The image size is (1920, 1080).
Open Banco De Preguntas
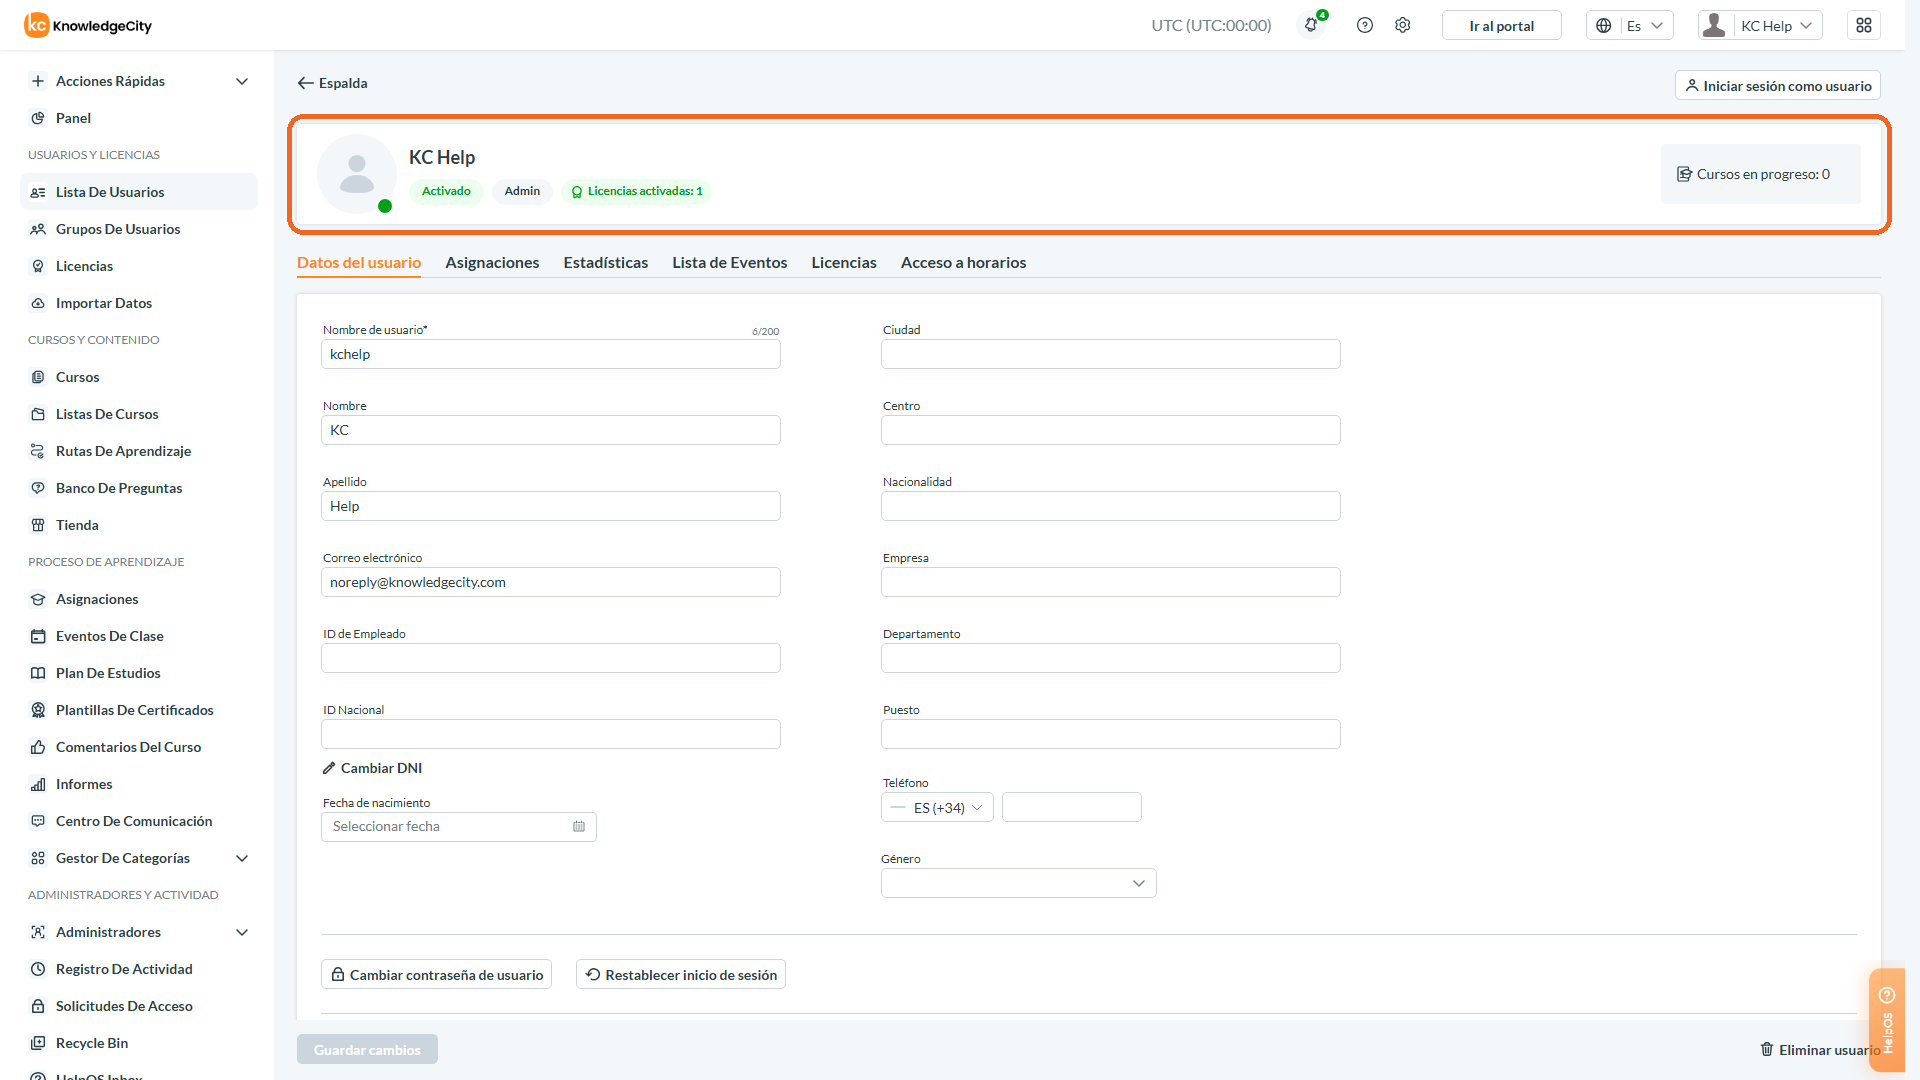[x=139, y=488]
